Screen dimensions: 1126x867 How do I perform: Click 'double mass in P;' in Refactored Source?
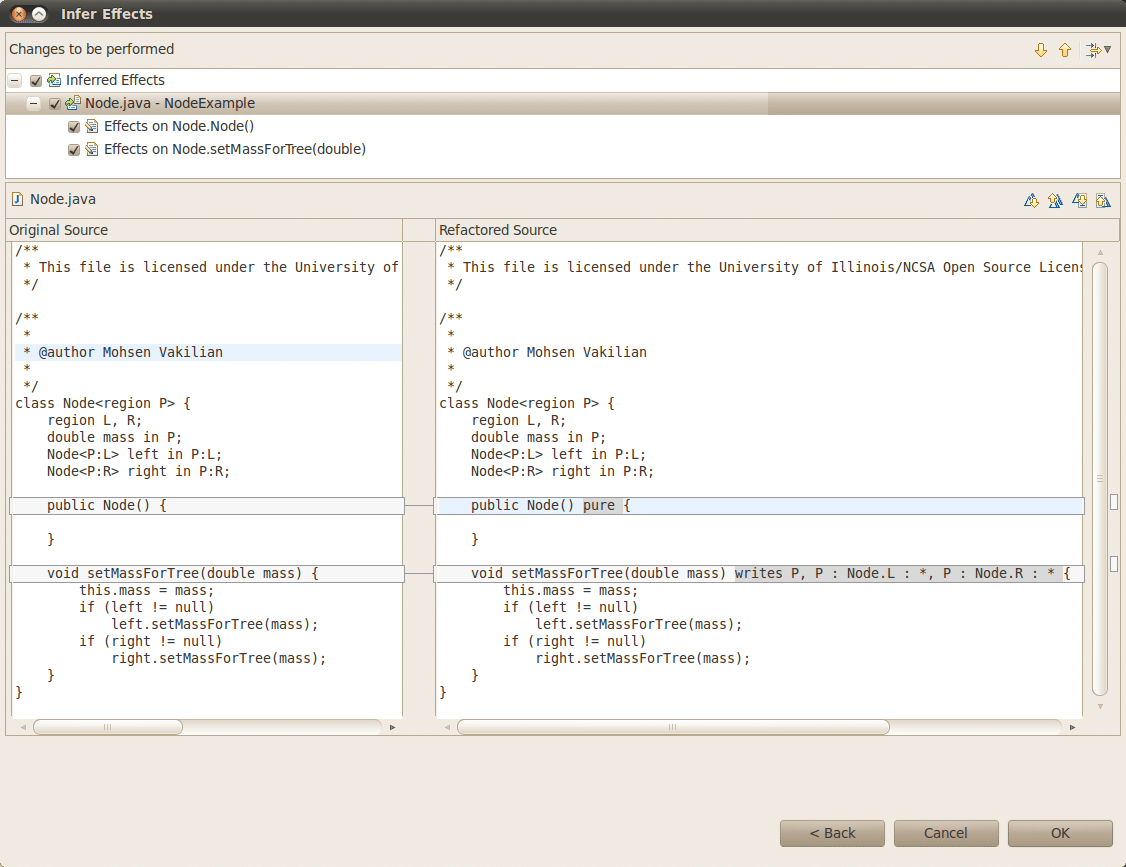pyautogui.click(x=538, y=437)
